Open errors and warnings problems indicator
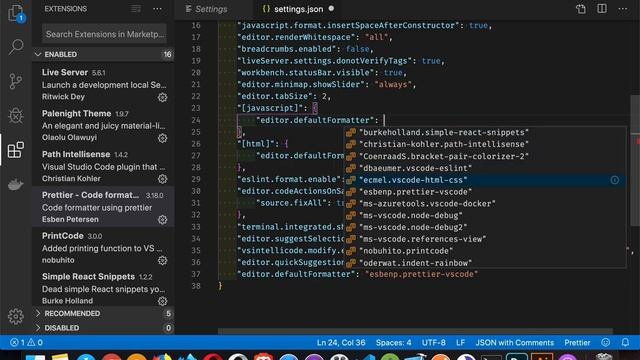 click(26, 342)
